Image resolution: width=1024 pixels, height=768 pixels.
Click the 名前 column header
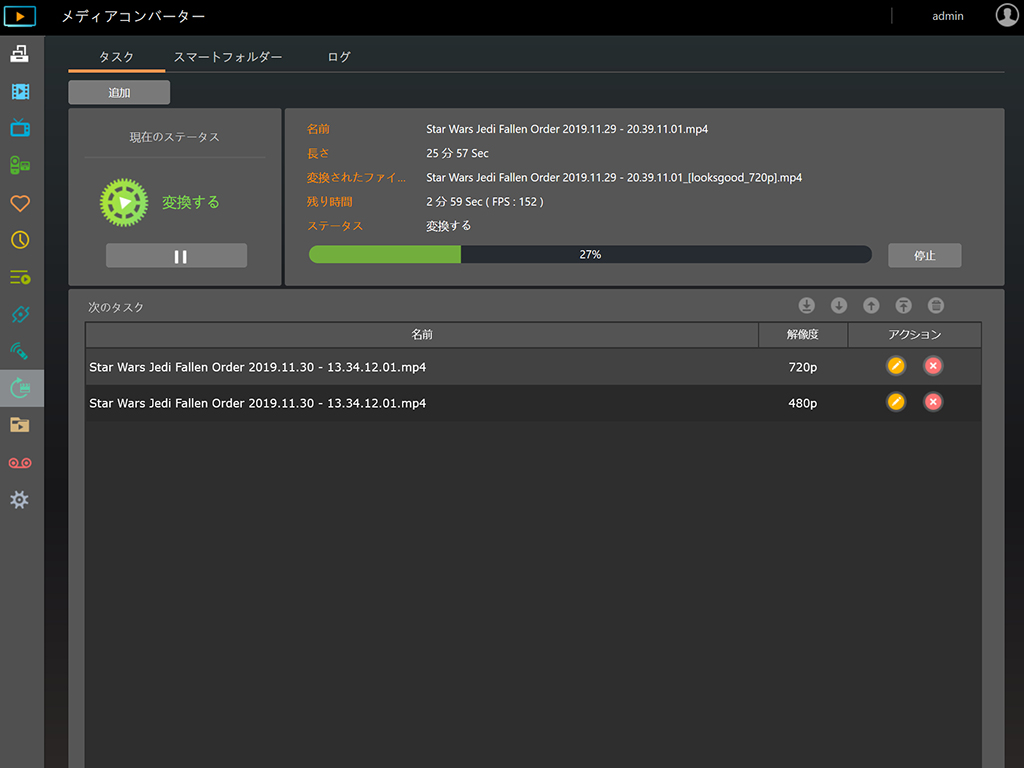pyautogui.click(x=422, y=334)
